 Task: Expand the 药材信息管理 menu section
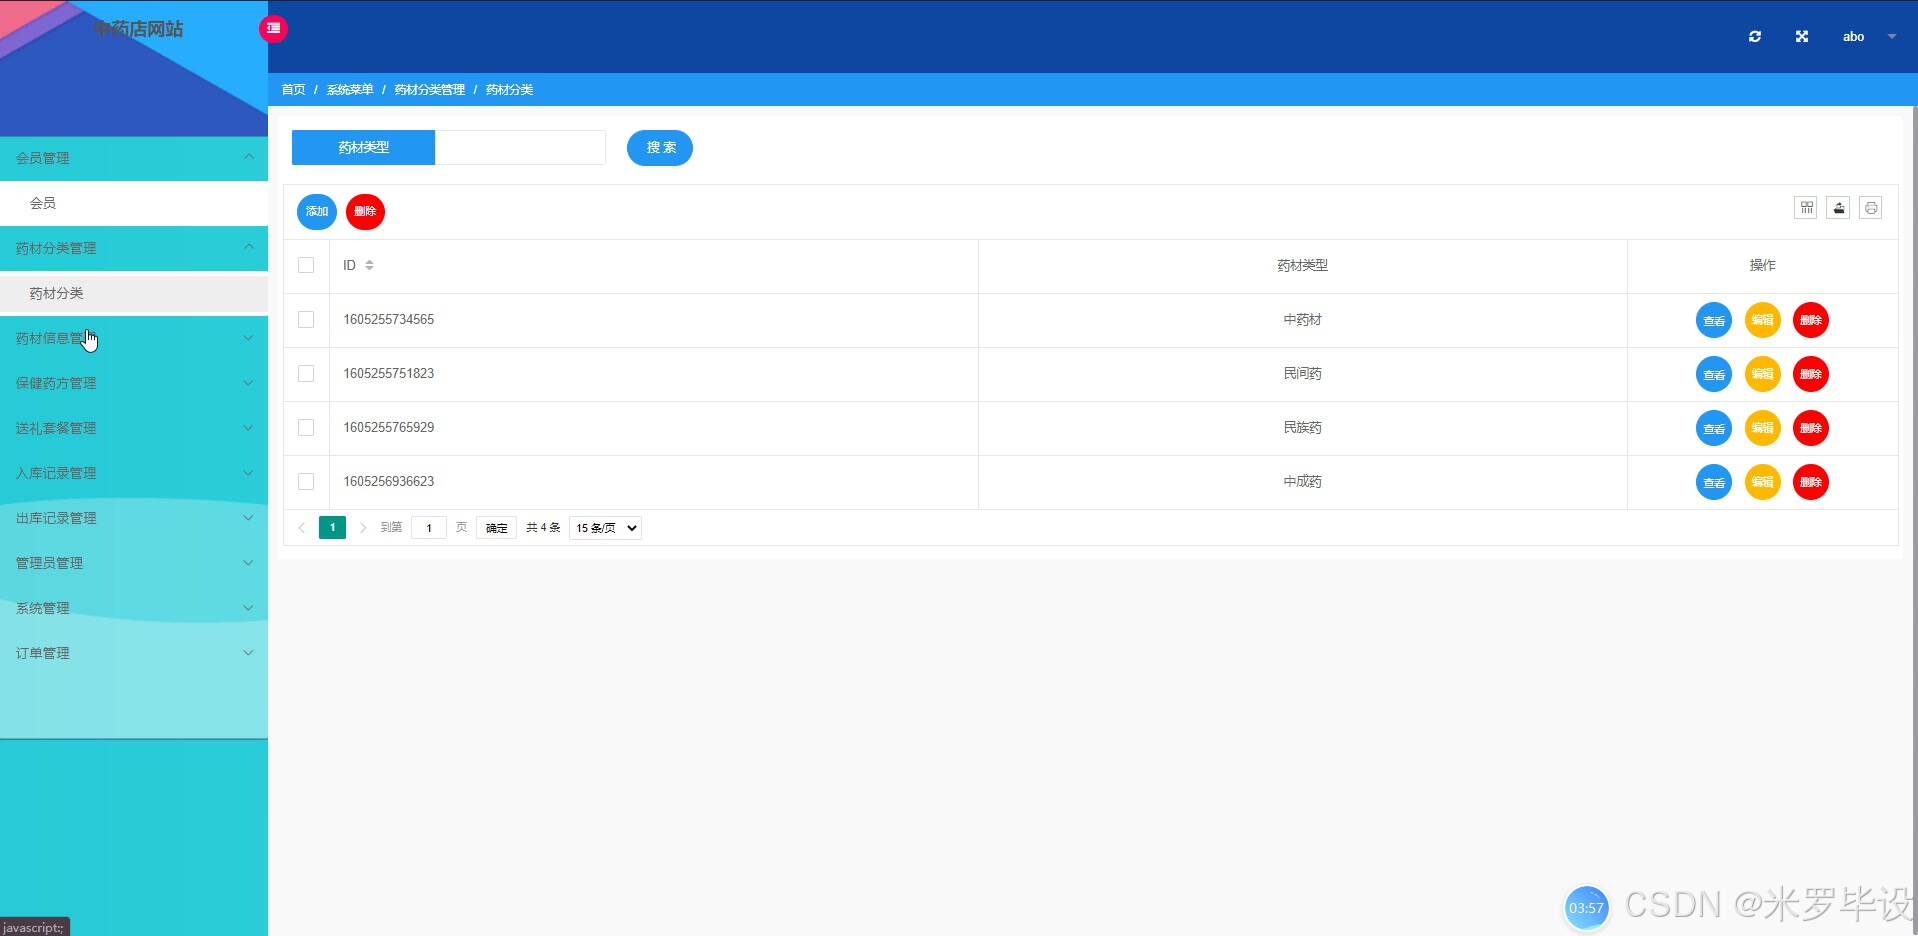point(134,338)
